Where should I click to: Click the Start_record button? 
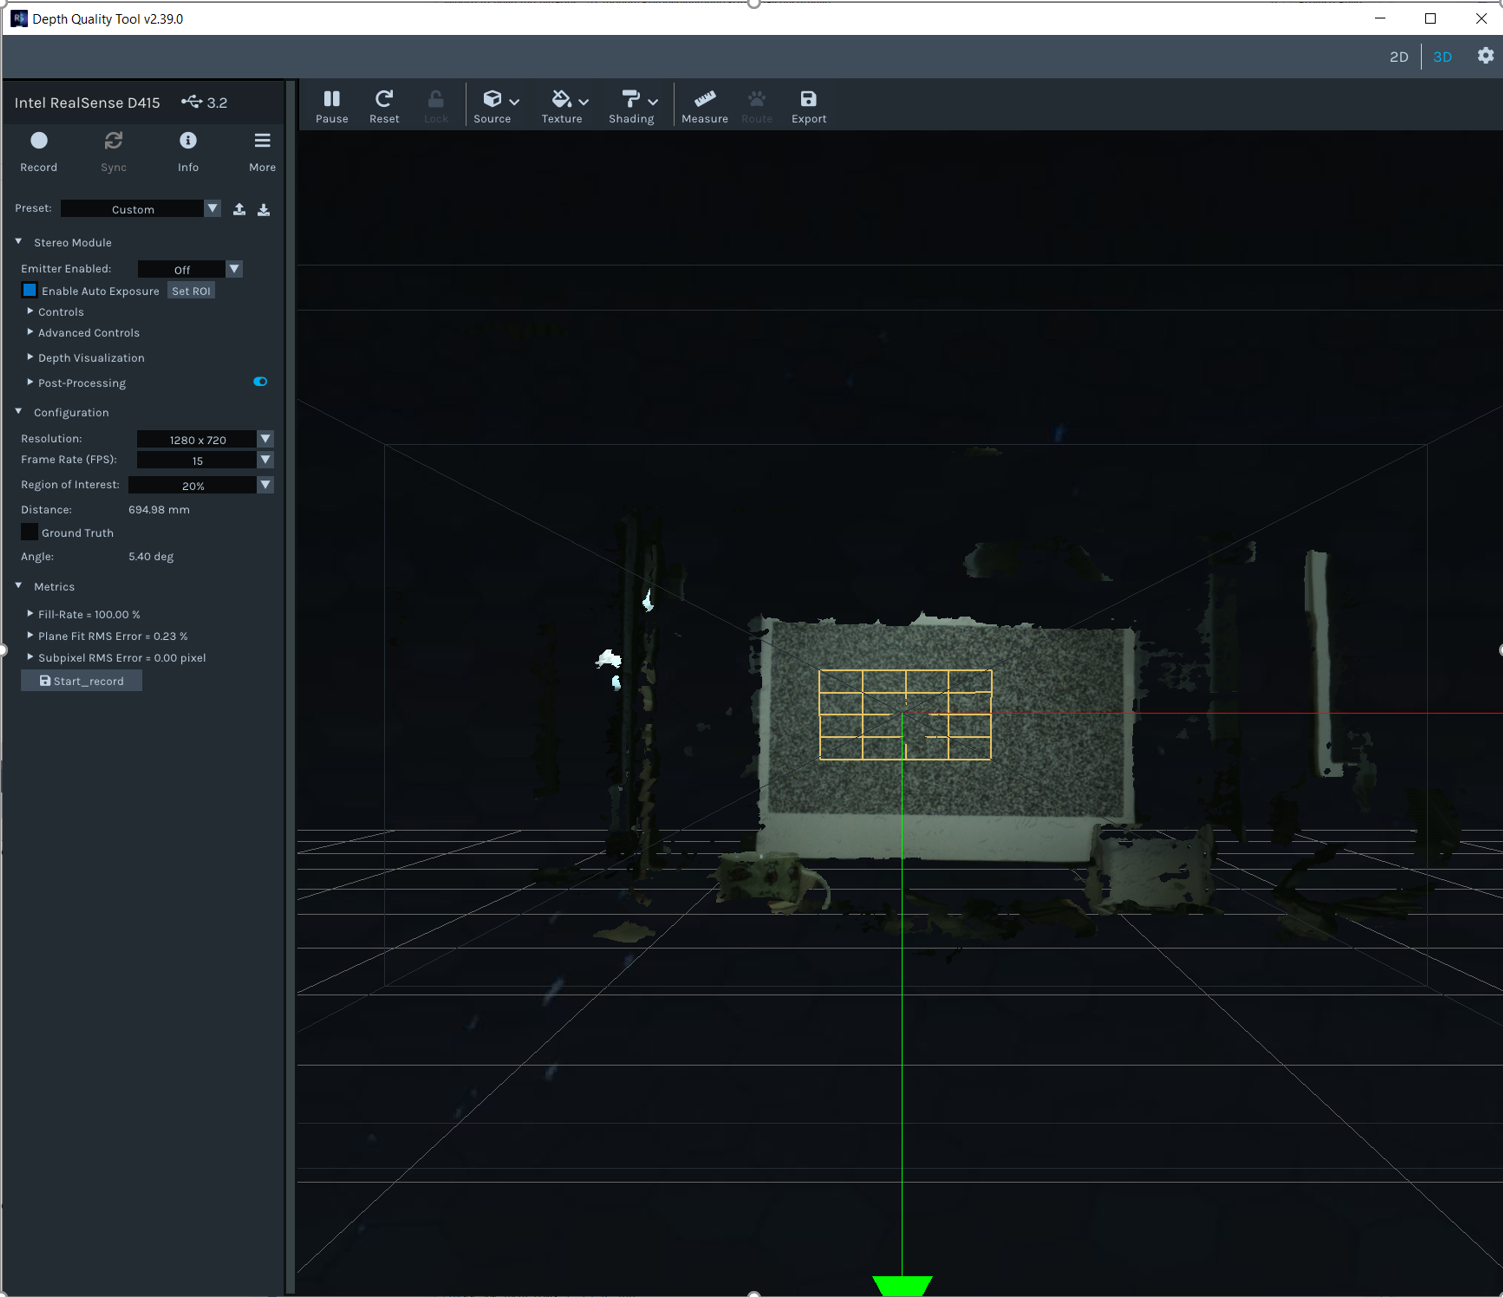[x=82, y=681]
